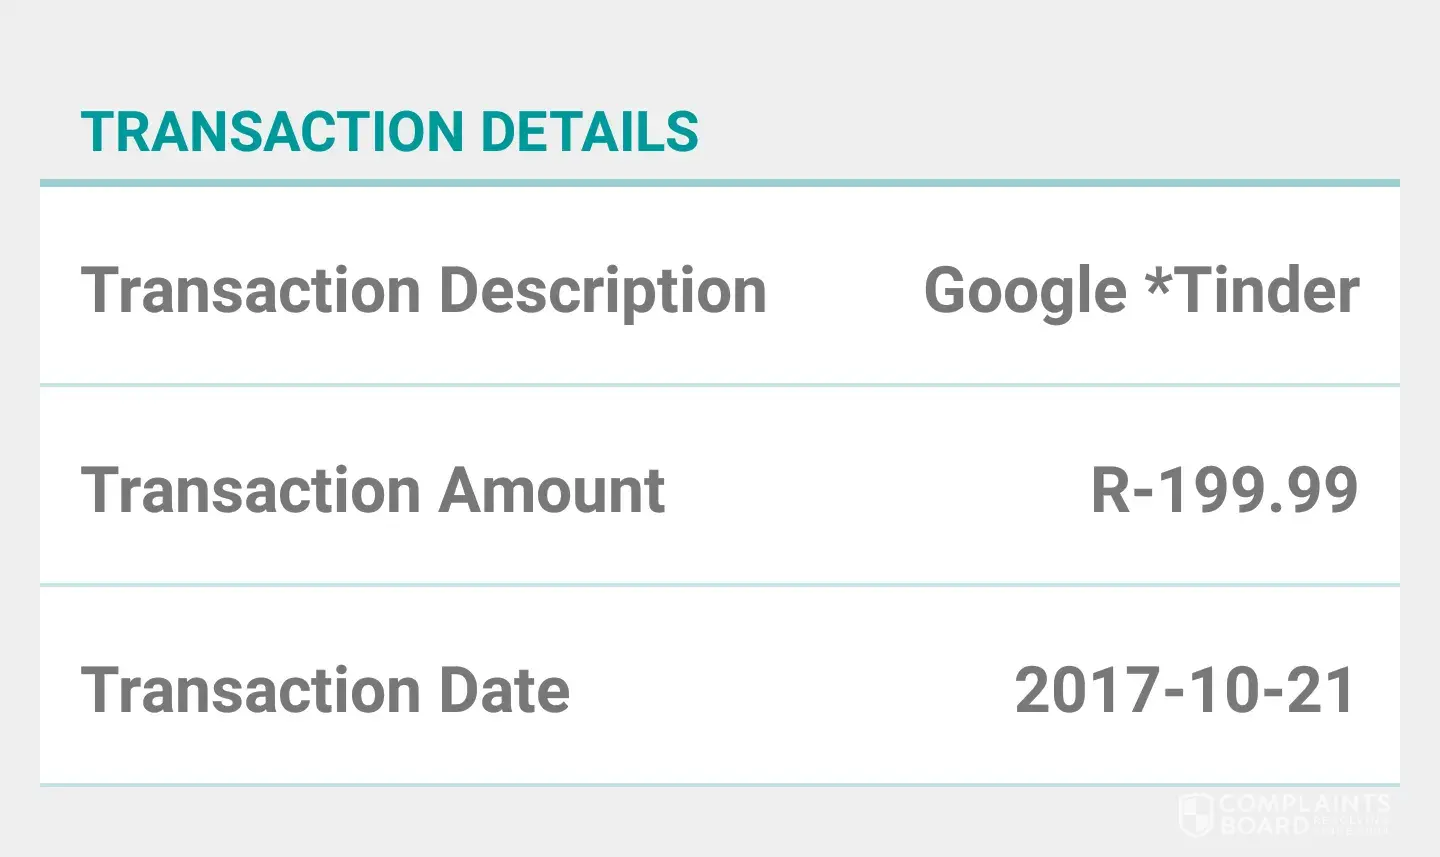Screen dimensions: 1440x857
Task: Select the R-199.99 amount value
Action: 1224,491
